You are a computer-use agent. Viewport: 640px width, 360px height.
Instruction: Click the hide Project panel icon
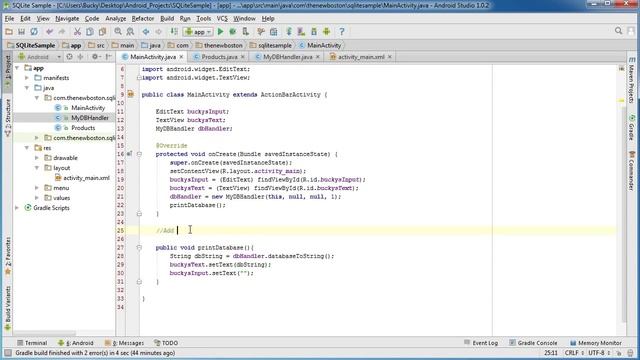[109, 57]
